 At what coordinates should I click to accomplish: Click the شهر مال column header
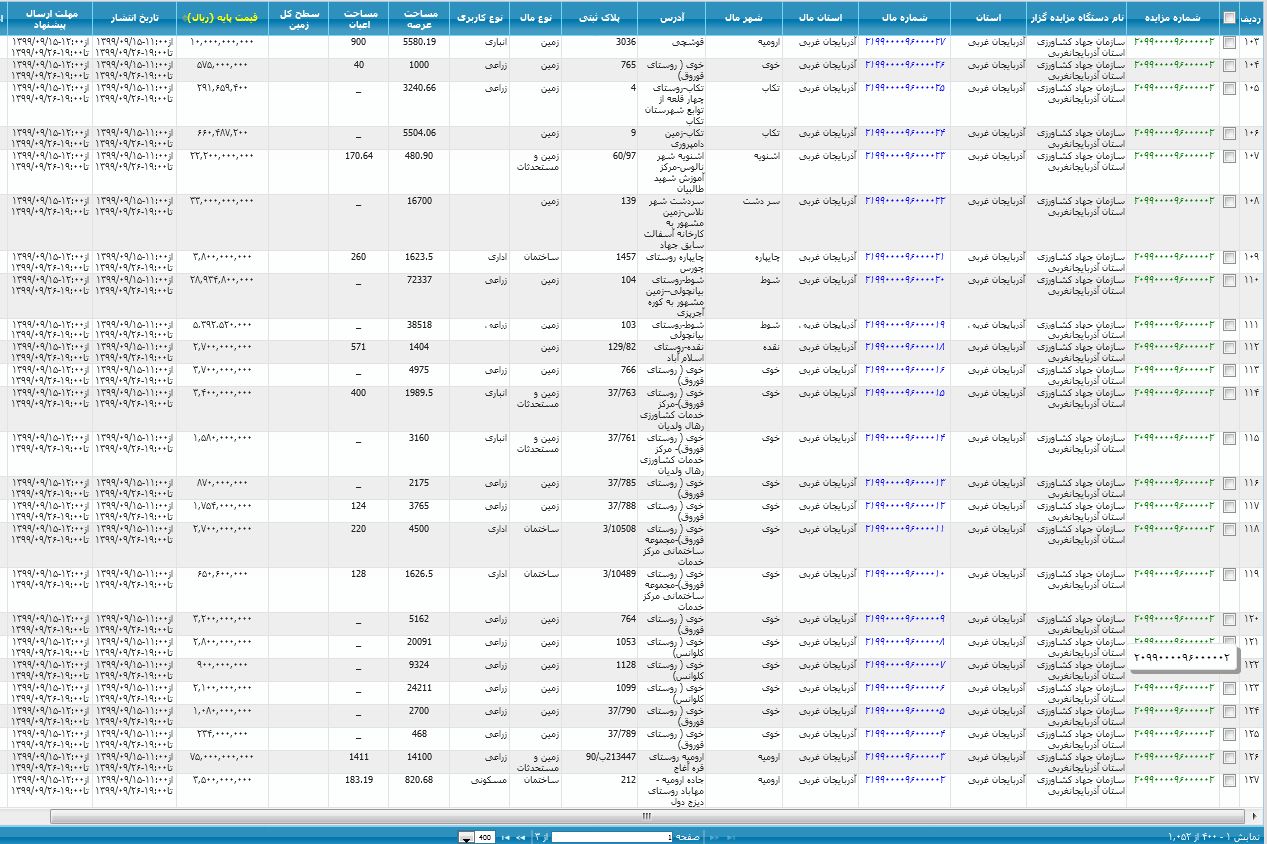743,18
